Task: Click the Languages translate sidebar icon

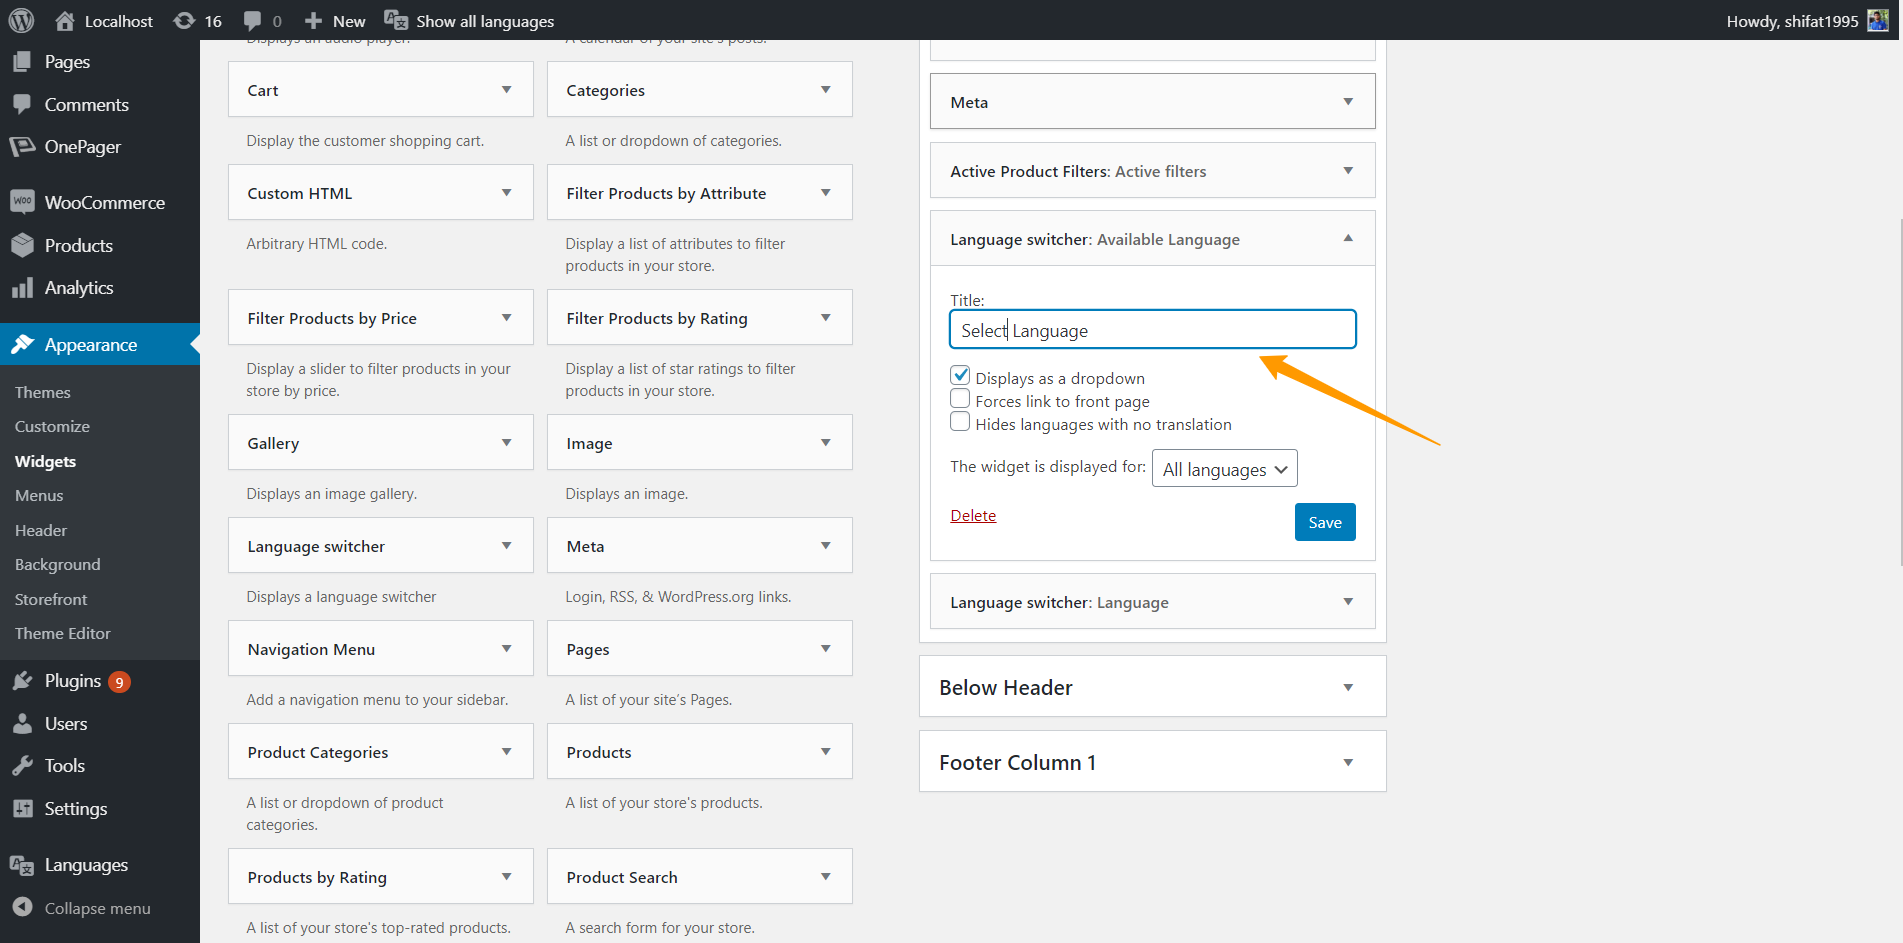Action: tap(22, 865)
